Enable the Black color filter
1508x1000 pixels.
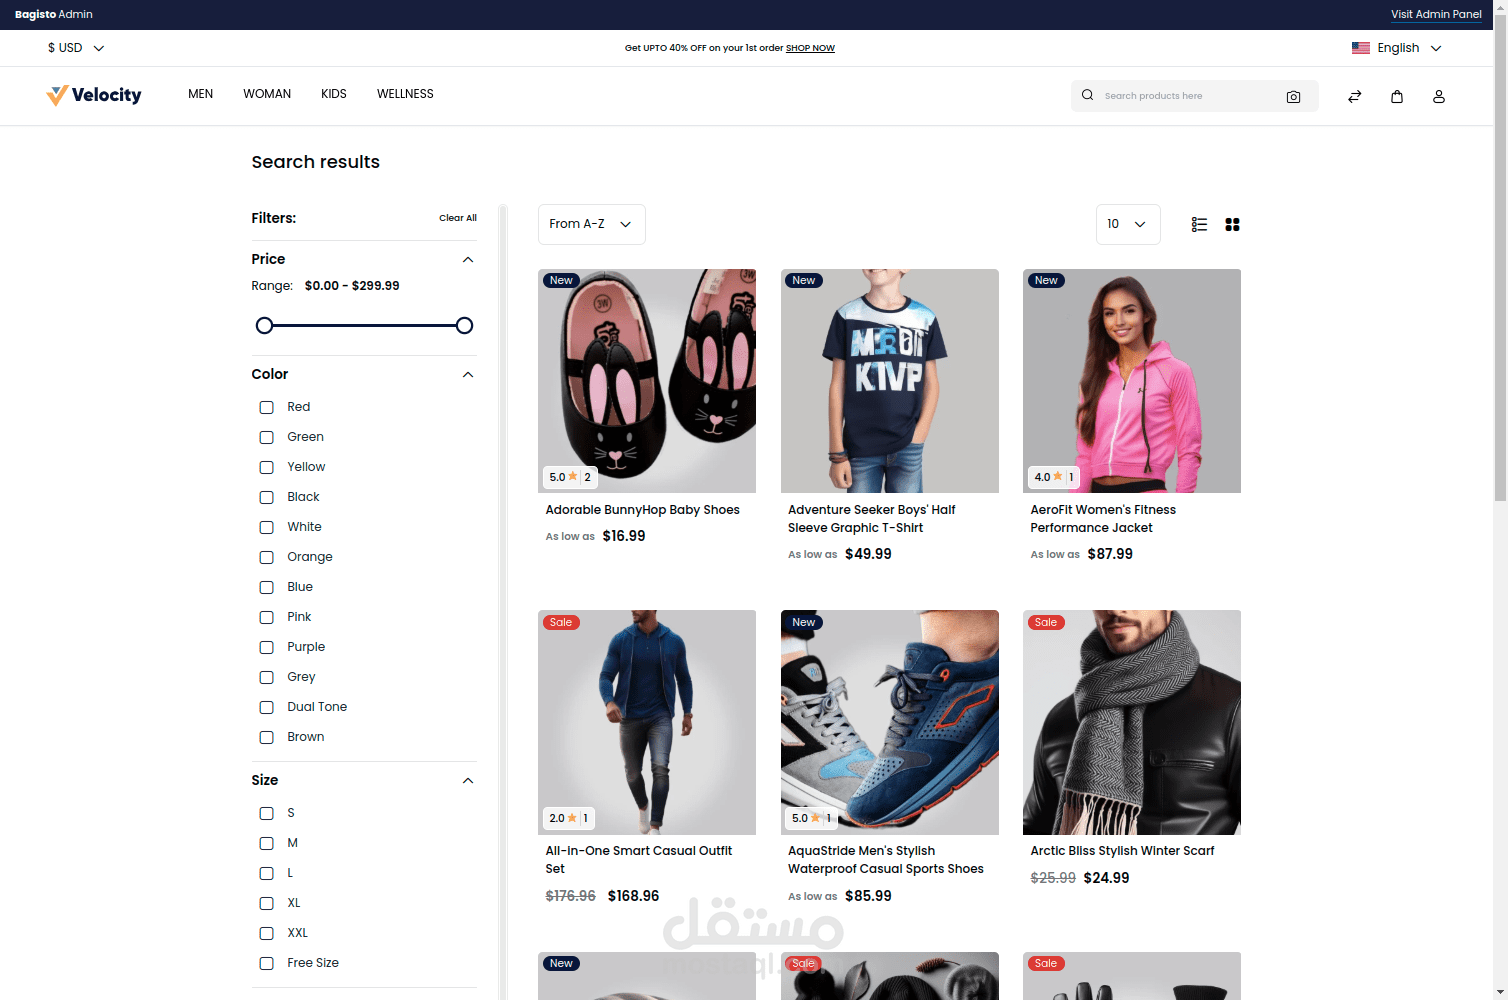[266, 497]
